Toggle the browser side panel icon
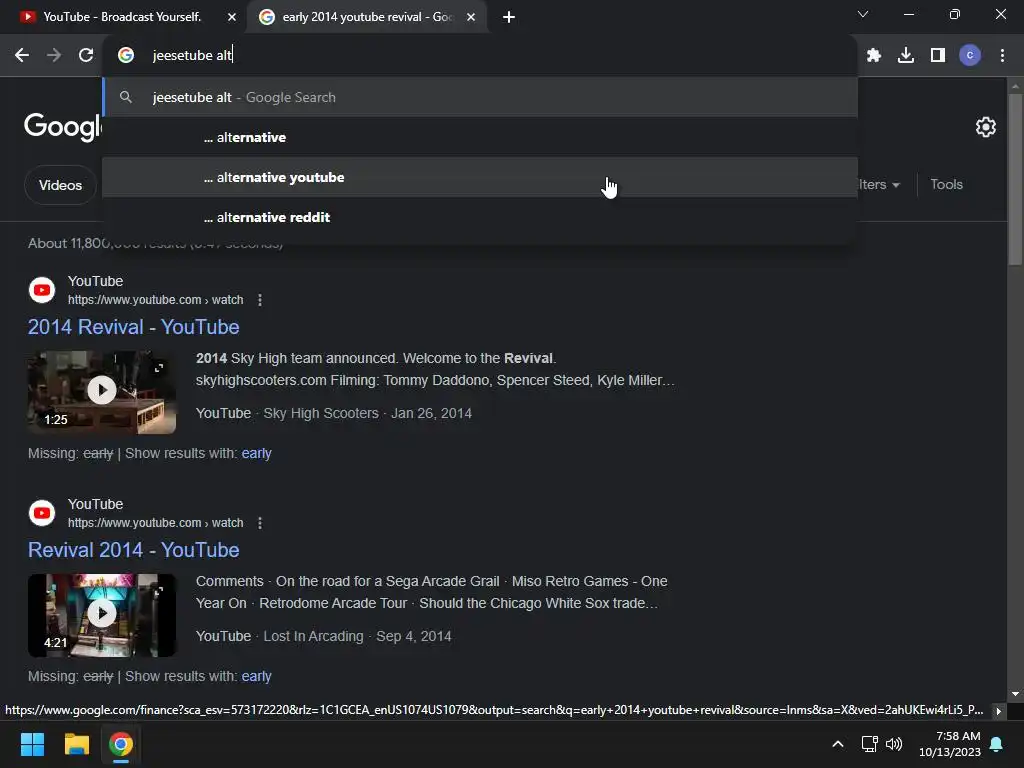Image resolution: width=1024 pixels, height=768 pixels. (938, 56)
